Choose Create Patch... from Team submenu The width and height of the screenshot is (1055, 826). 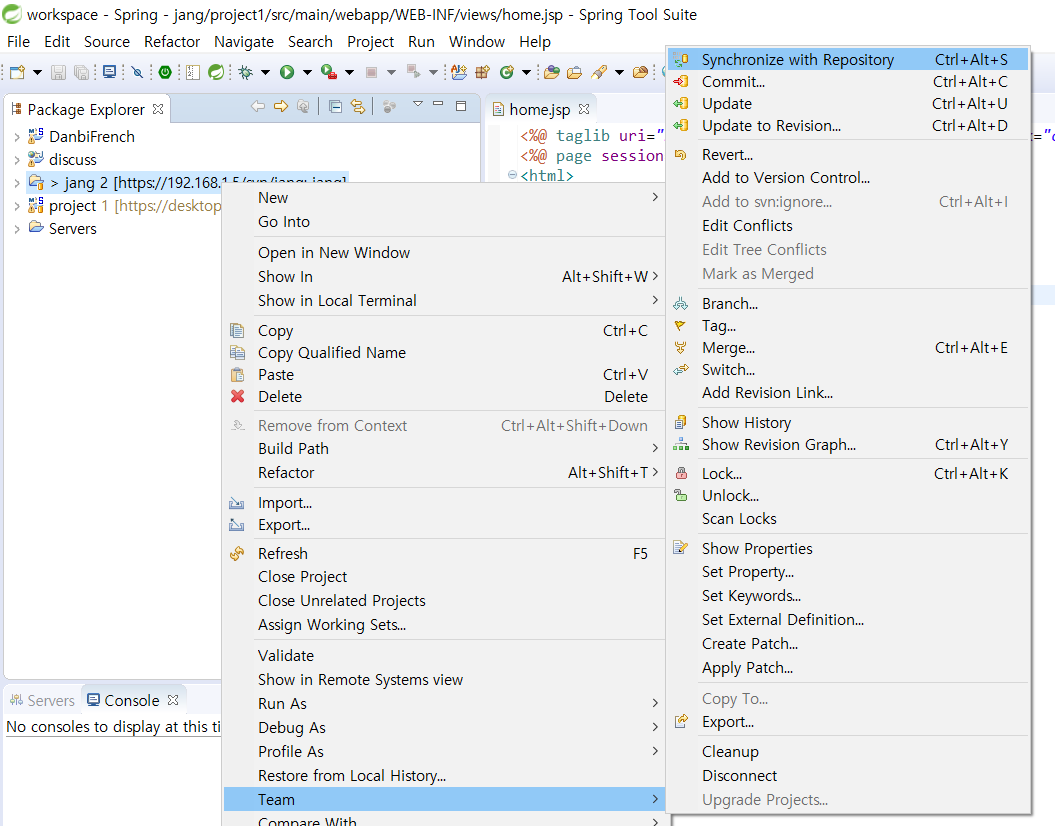[x=848, y=644]
